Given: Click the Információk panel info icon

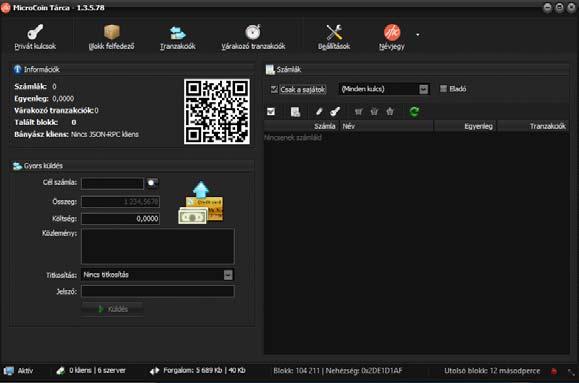Looking at the screenshot, I should (17, 69).
